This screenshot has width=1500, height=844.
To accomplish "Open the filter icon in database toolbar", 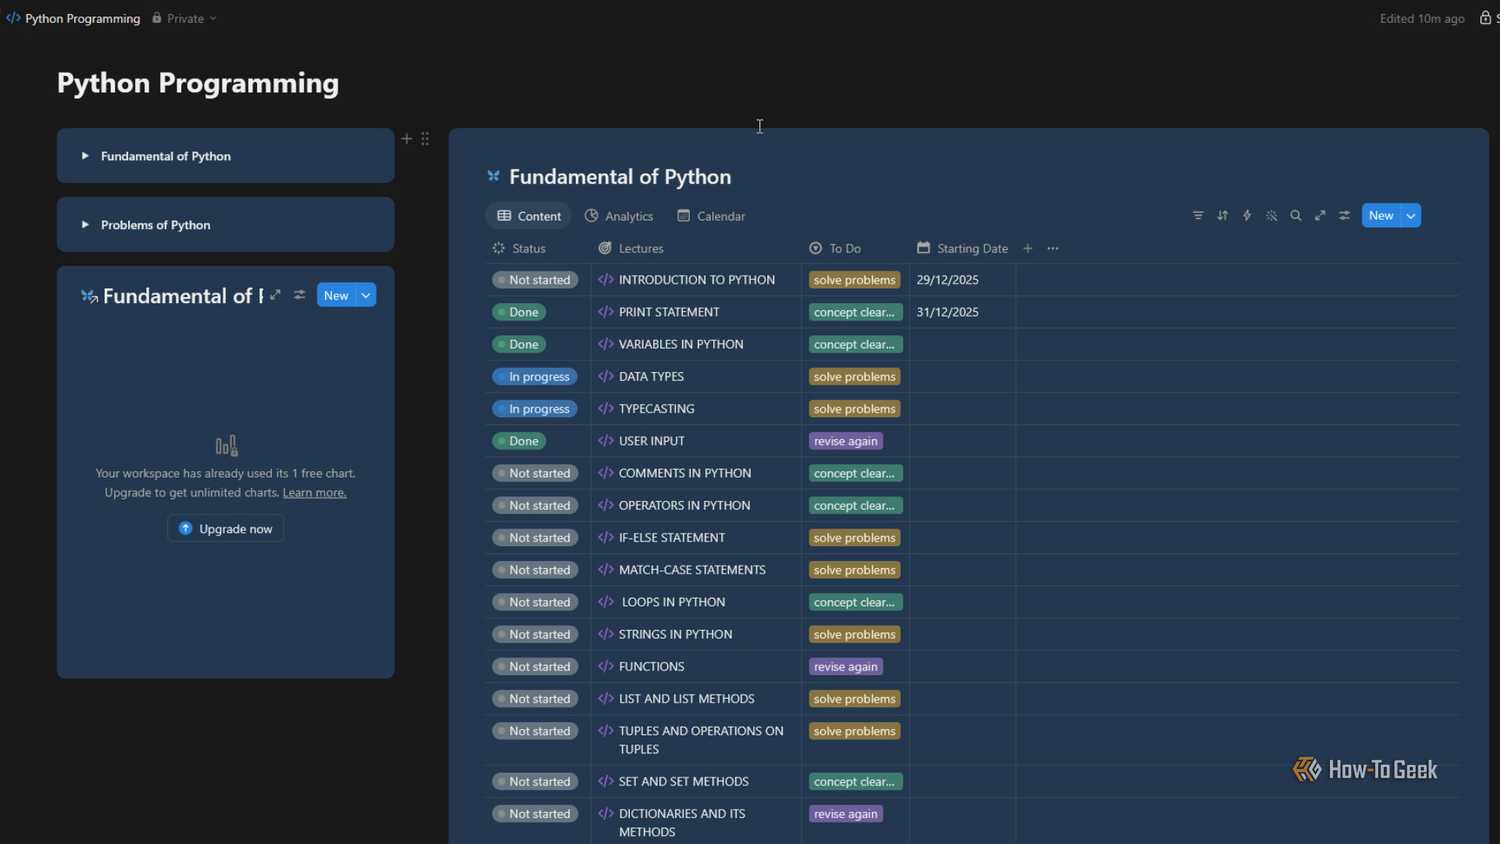I will (x=1198, y=216).
